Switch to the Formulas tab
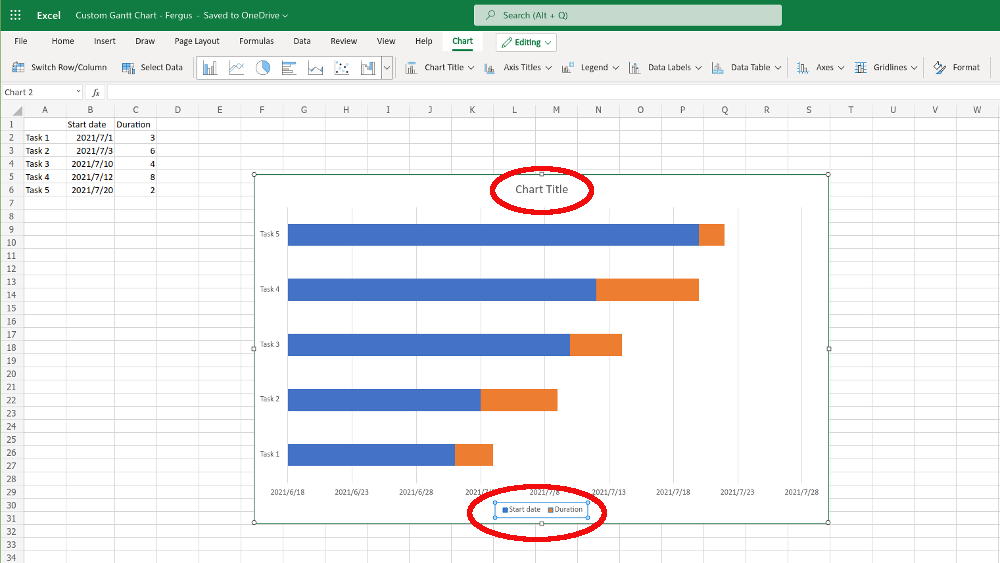 [256, 41]
